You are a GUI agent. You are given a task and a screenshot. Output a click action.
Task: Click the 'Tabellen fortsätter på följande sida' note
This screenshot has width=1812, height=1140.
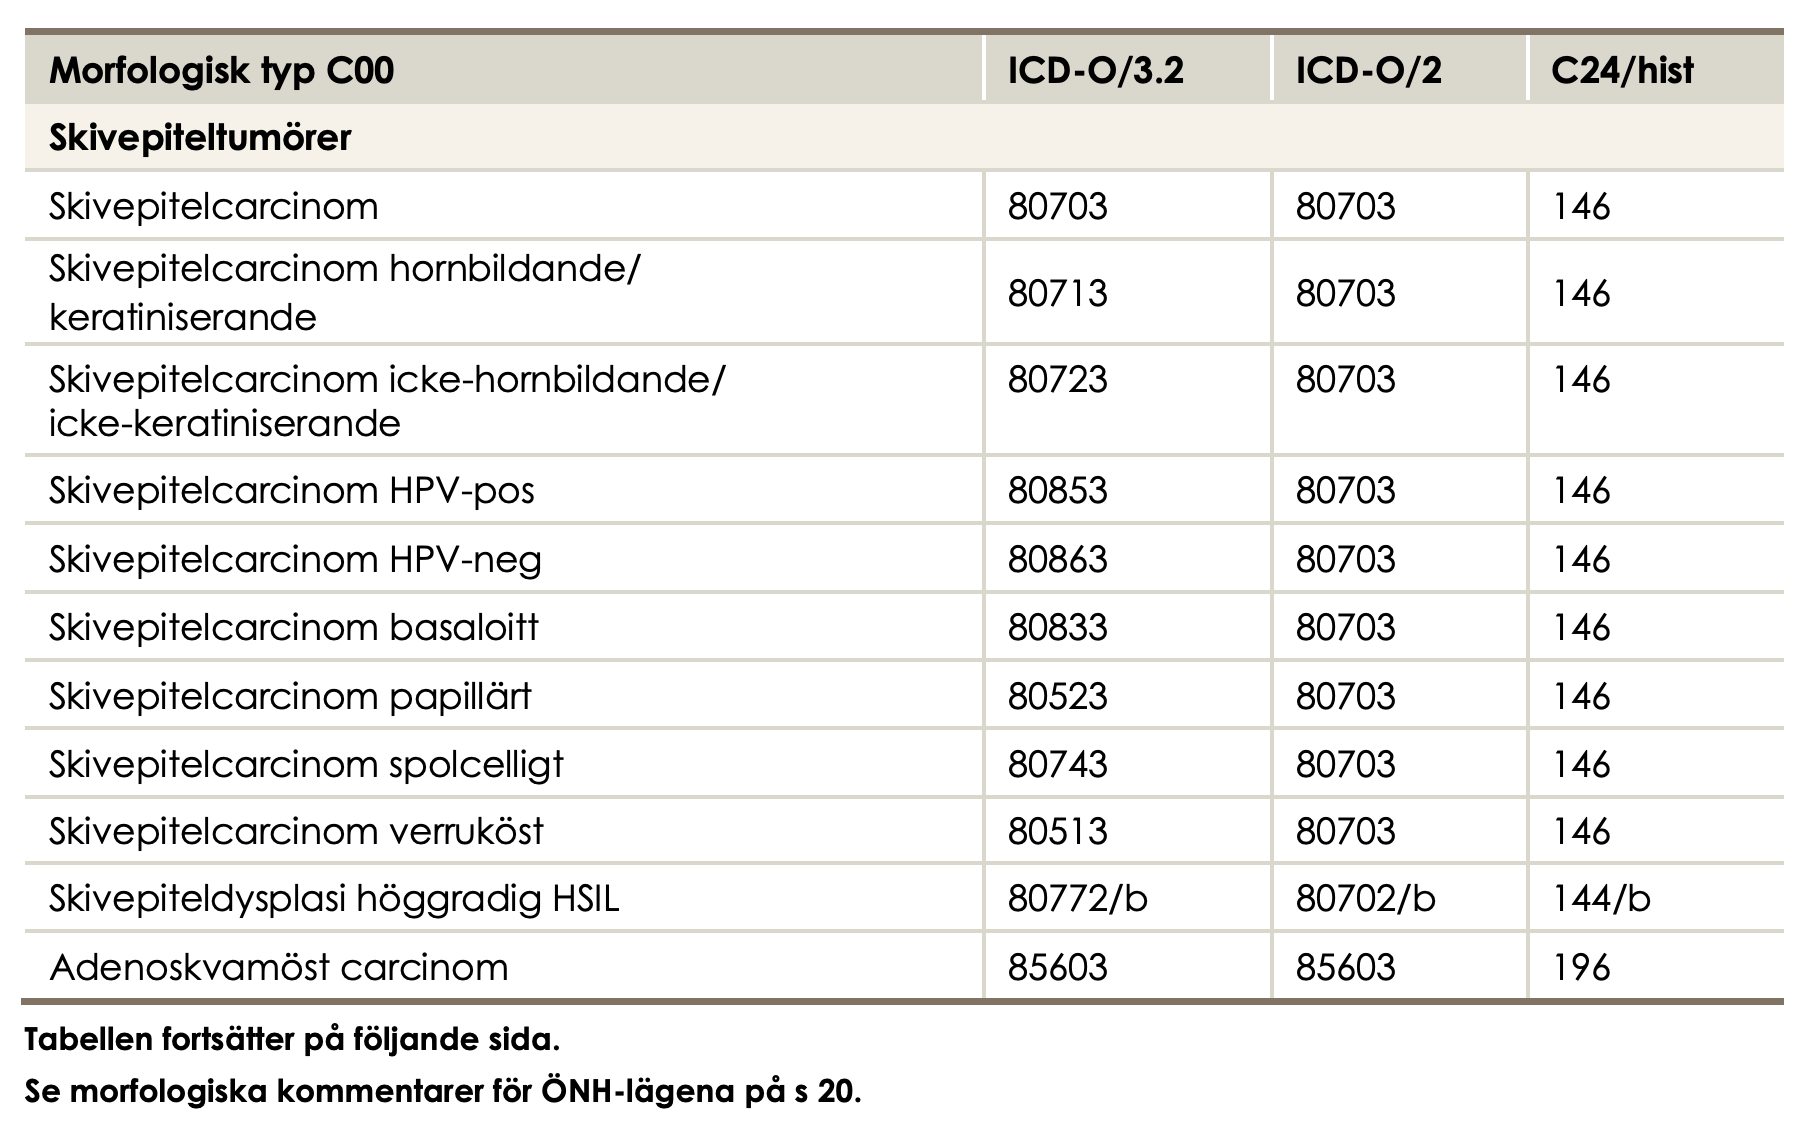292,1040
